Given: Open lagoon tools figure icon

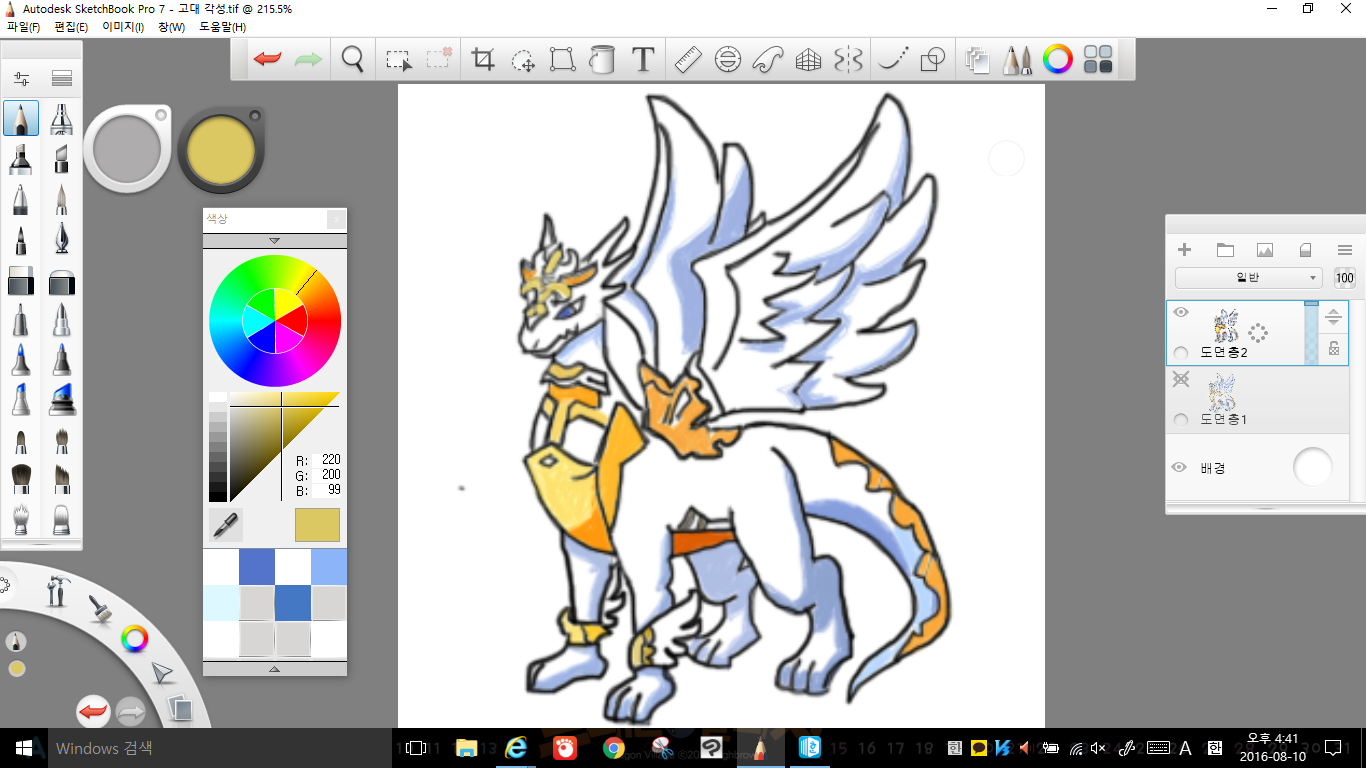Looking at the screenshot, I should tap(57, 592).
